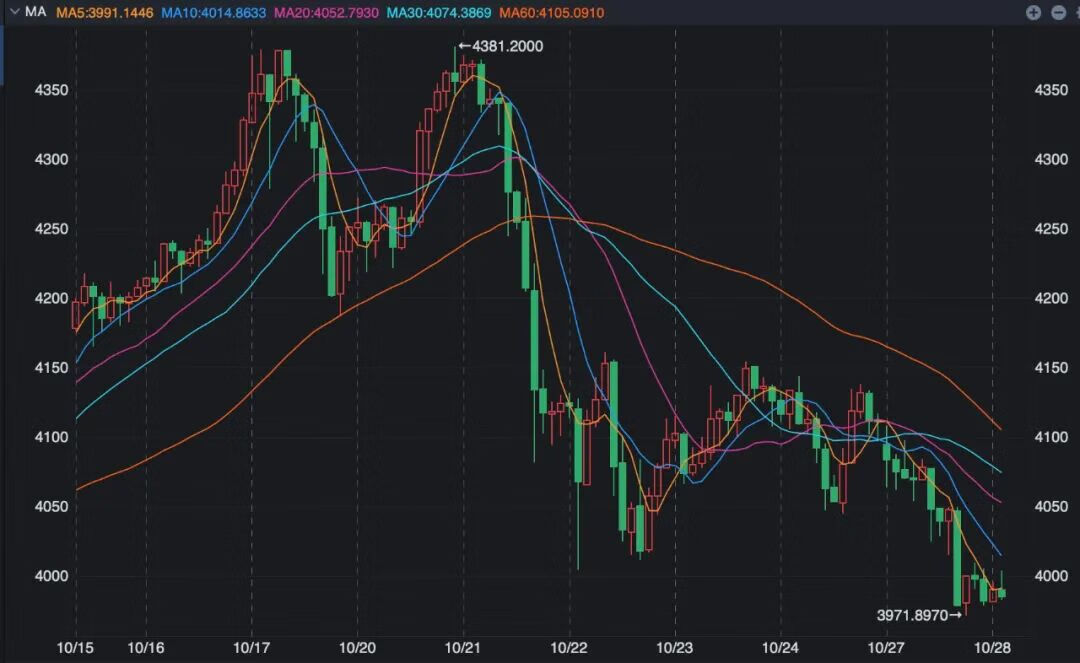This screenshot has width=1080, height=663.
Task: Click the 10/21 date on time axis
Action: [x=463, y=648]
